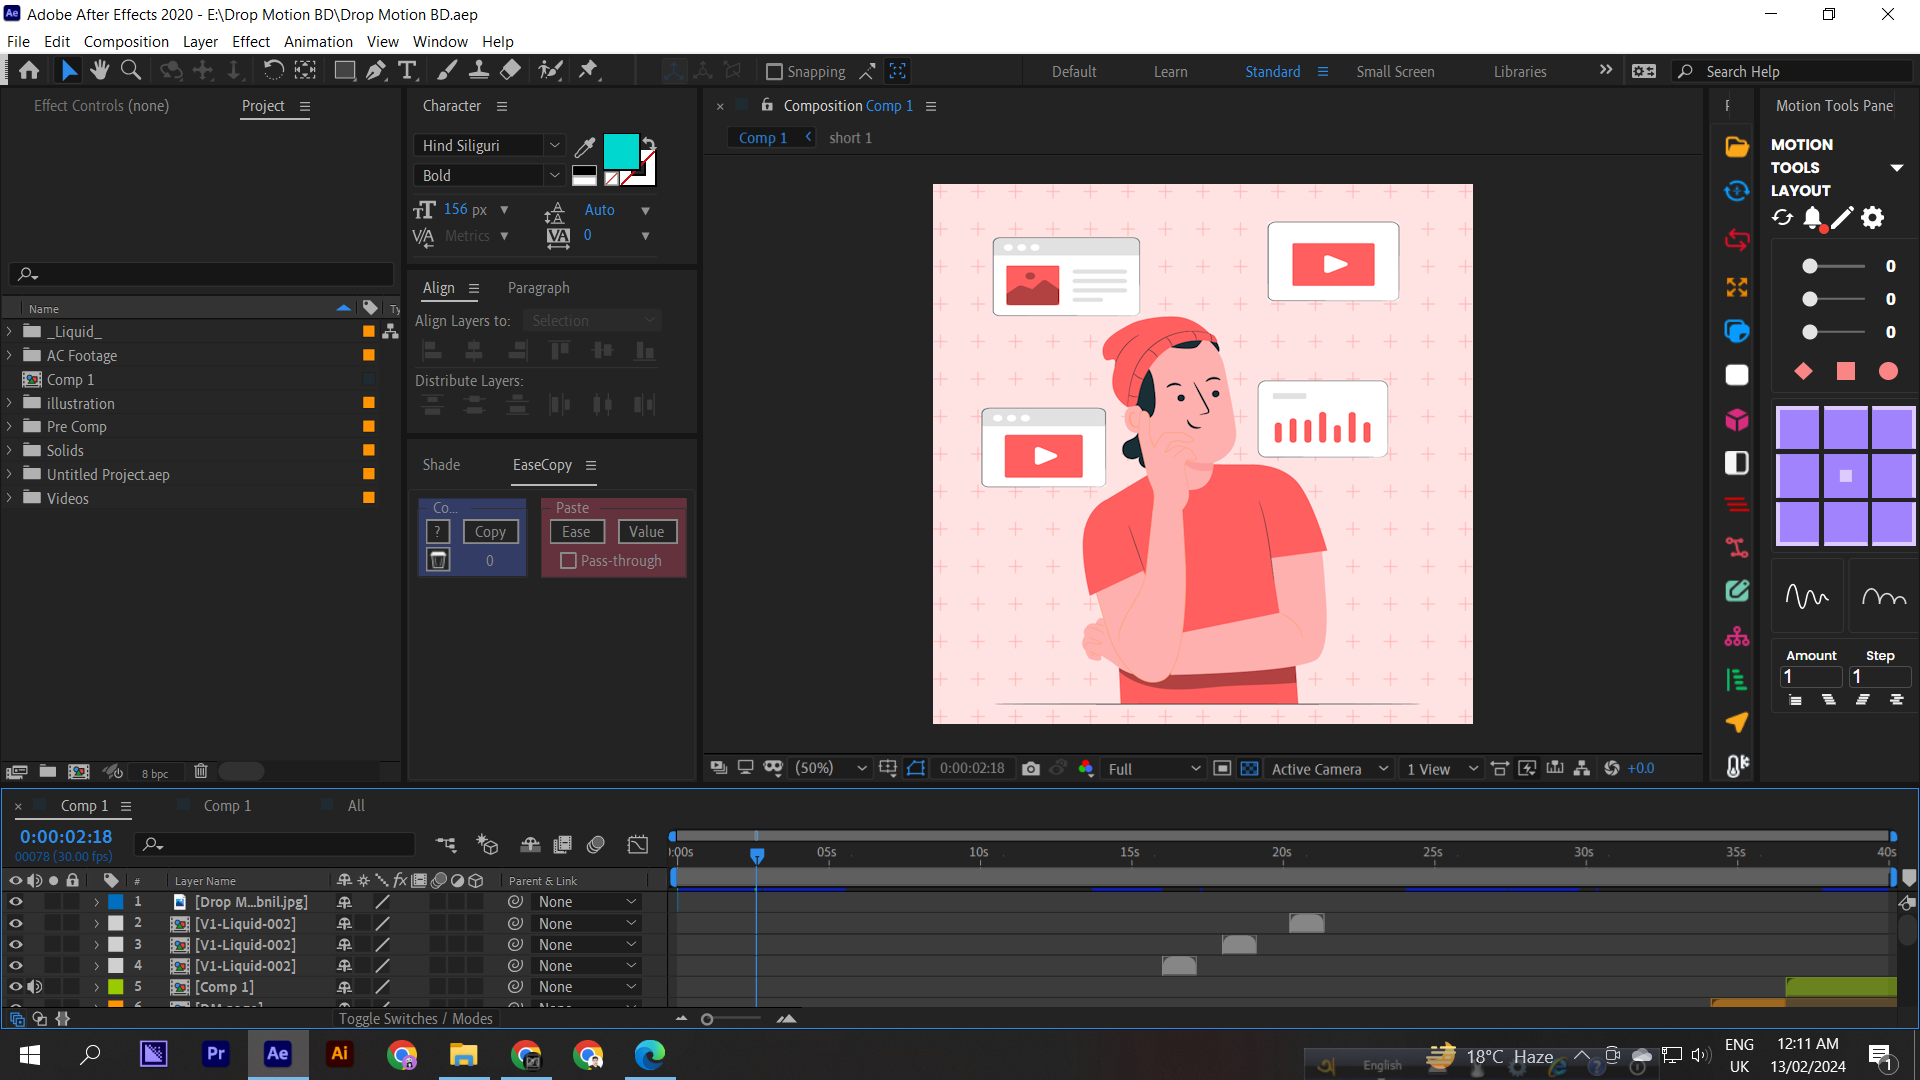Image resolution: width=1920 pixels, height=1080 pixels.
Task: Click Copy button in EaseCopy
Action: click(x=490, y=532)
